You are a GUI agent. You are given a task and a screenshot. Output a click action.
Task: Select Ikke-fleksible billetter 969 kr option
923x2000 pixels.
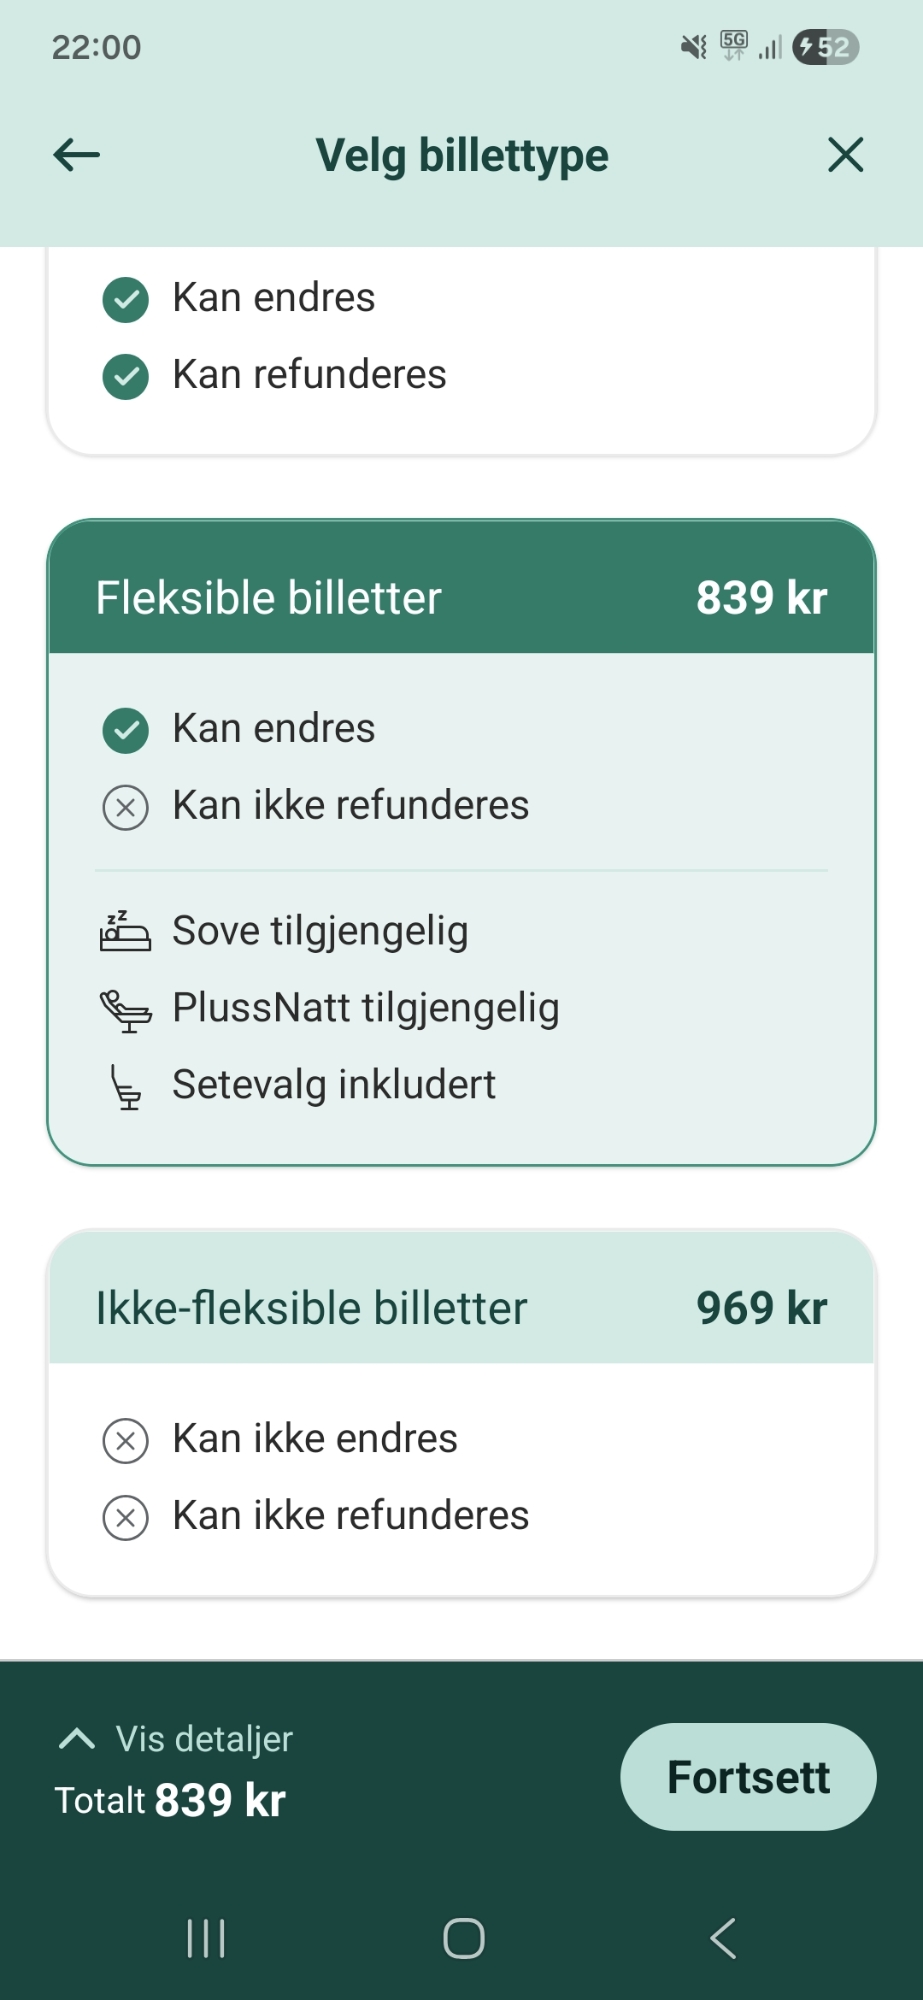pyautogui.click(x=461, y=1308)
